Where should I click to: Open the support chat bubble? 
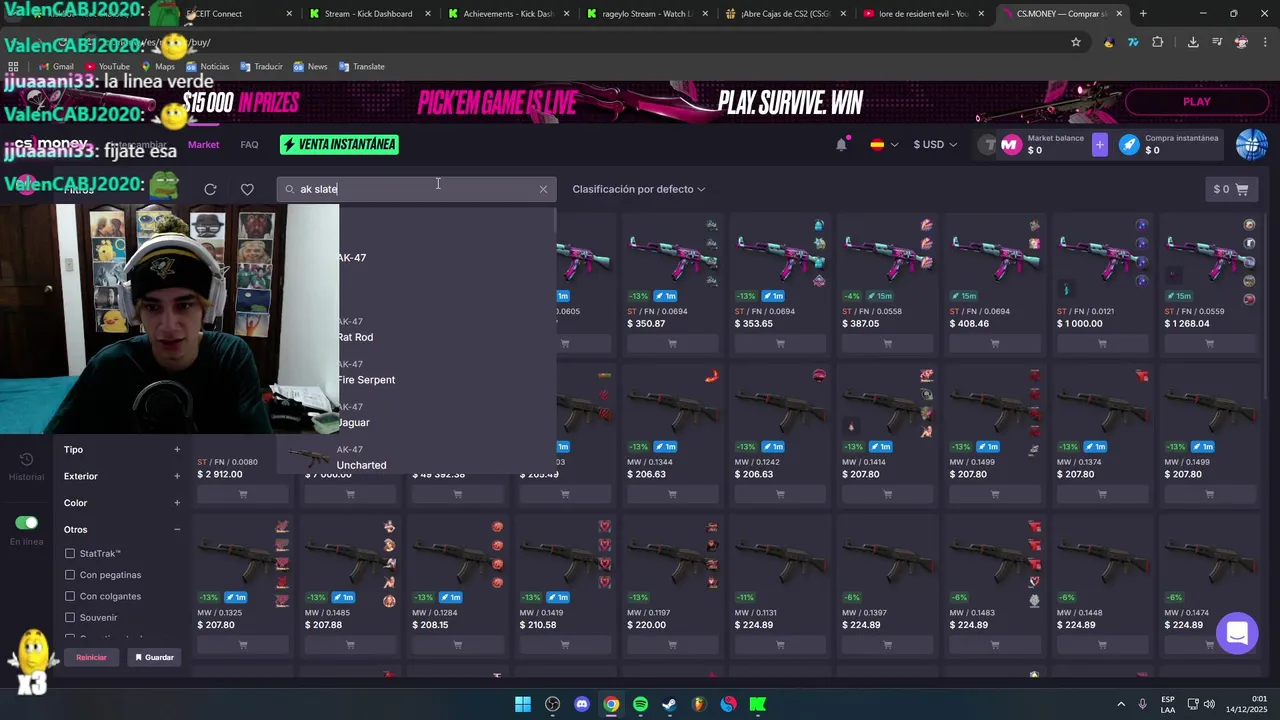point(1237,633)
